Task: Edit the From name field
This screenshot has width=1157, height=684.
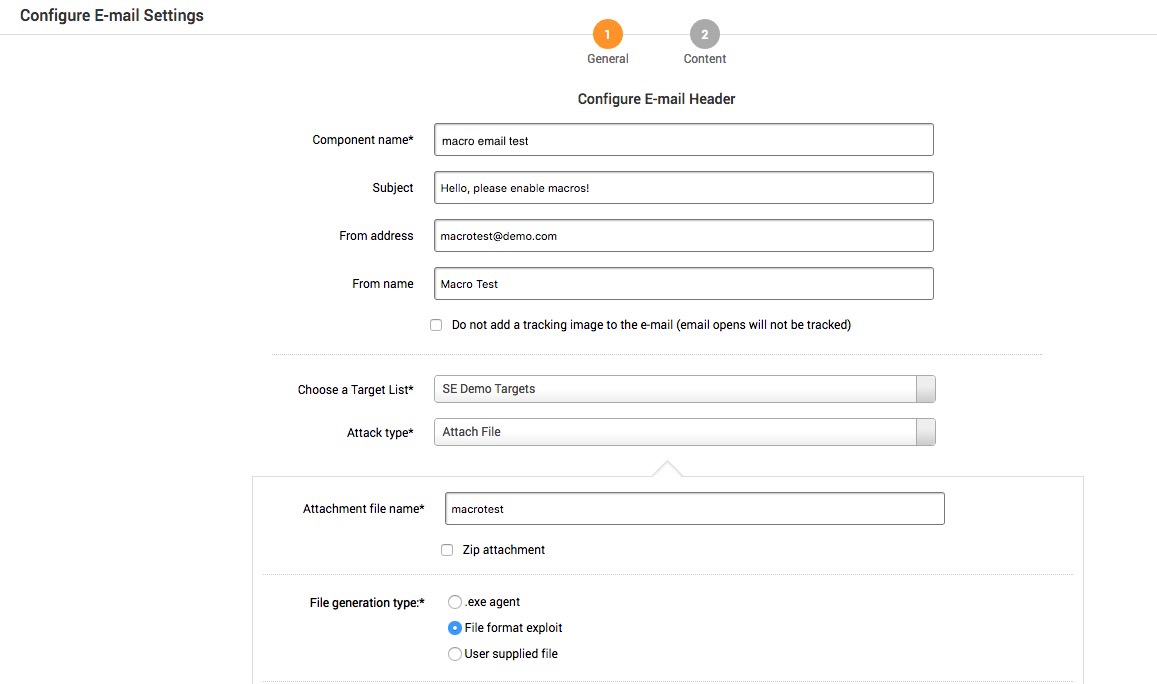Action: (x=683, y=284)
